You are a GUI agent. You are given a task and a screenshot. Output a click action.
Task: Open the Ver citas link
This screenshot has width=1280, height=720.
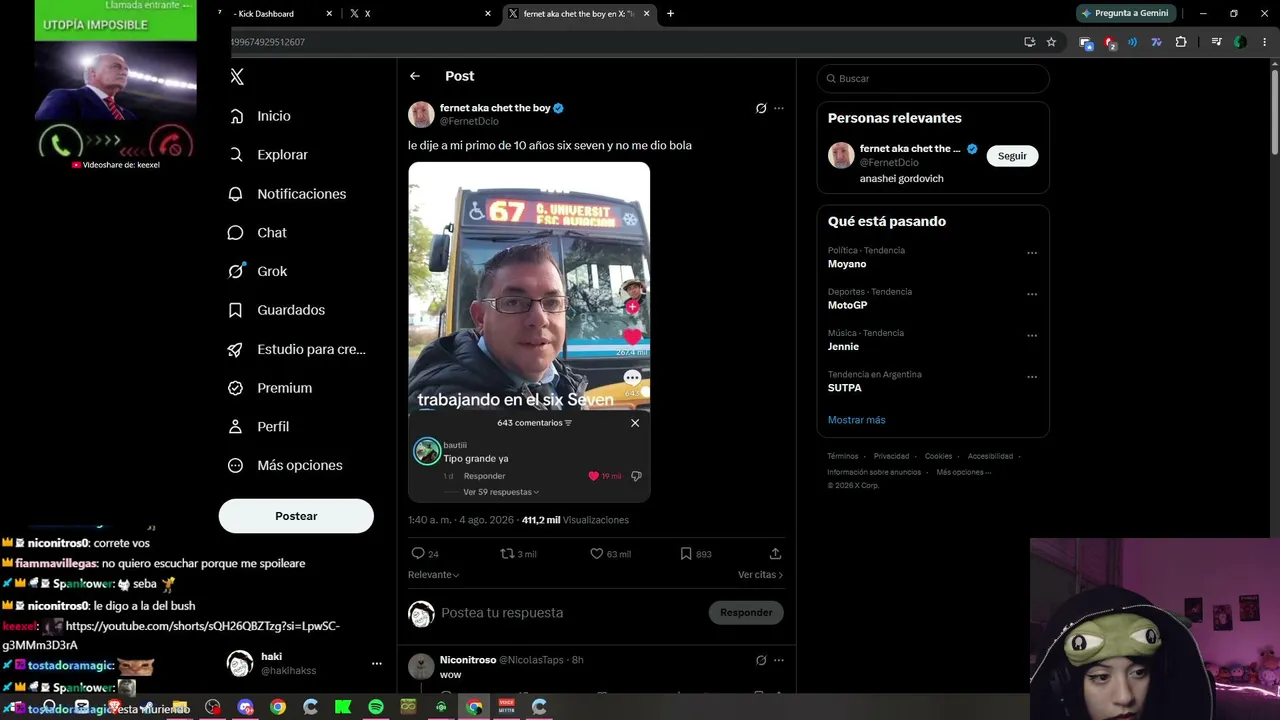760,575
